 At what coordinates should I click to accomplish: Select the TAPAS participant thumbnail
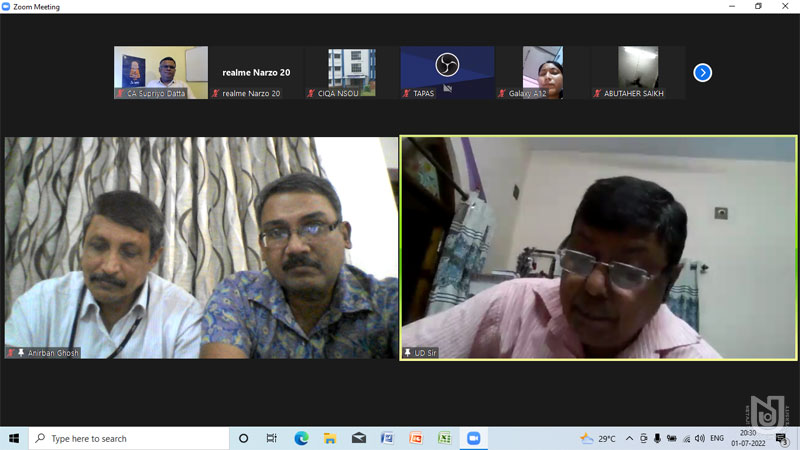(x=447, y=72)
